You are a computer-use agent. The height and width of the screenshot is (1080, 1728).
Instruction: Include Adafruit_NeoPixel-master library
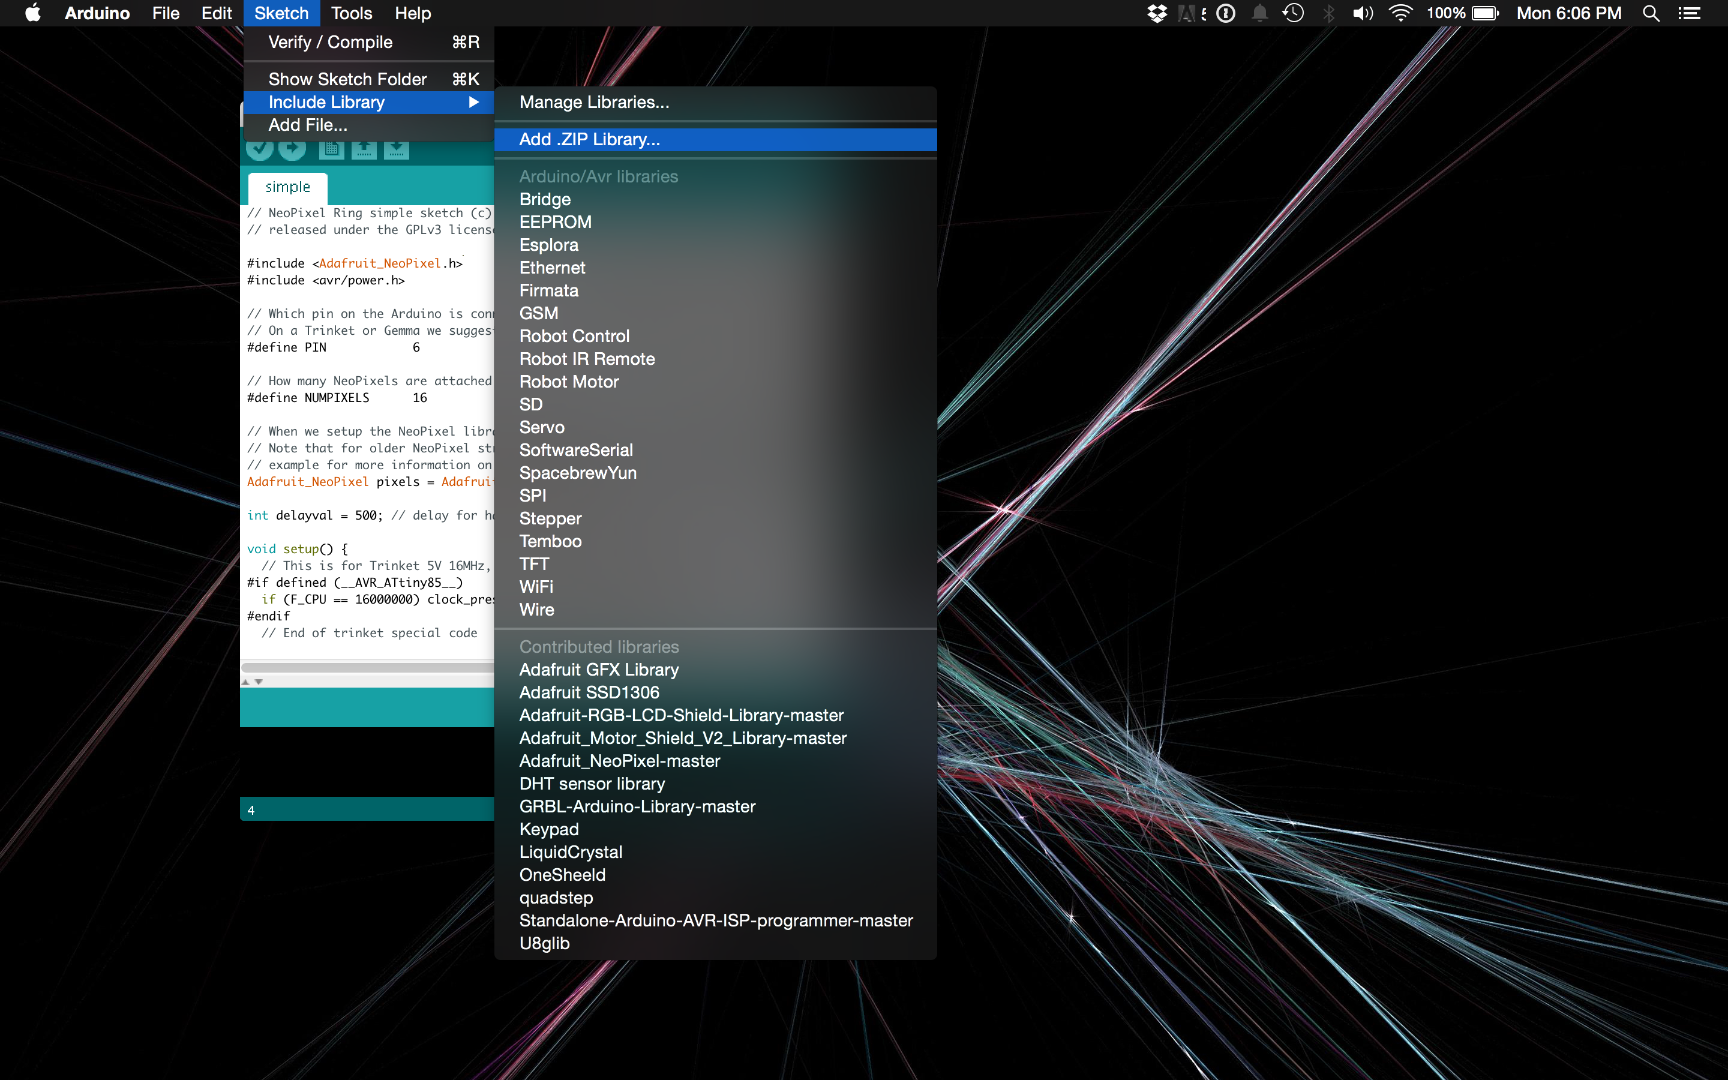tap(715, 761)
